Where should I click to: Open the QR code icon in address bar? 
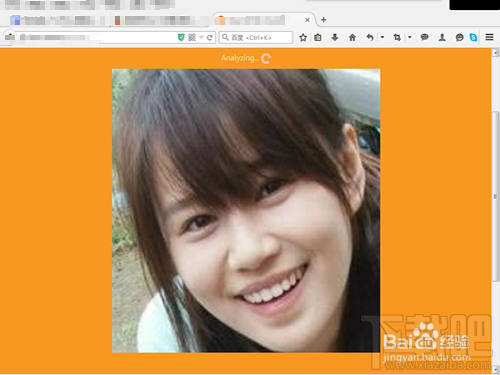click(192, 37)
